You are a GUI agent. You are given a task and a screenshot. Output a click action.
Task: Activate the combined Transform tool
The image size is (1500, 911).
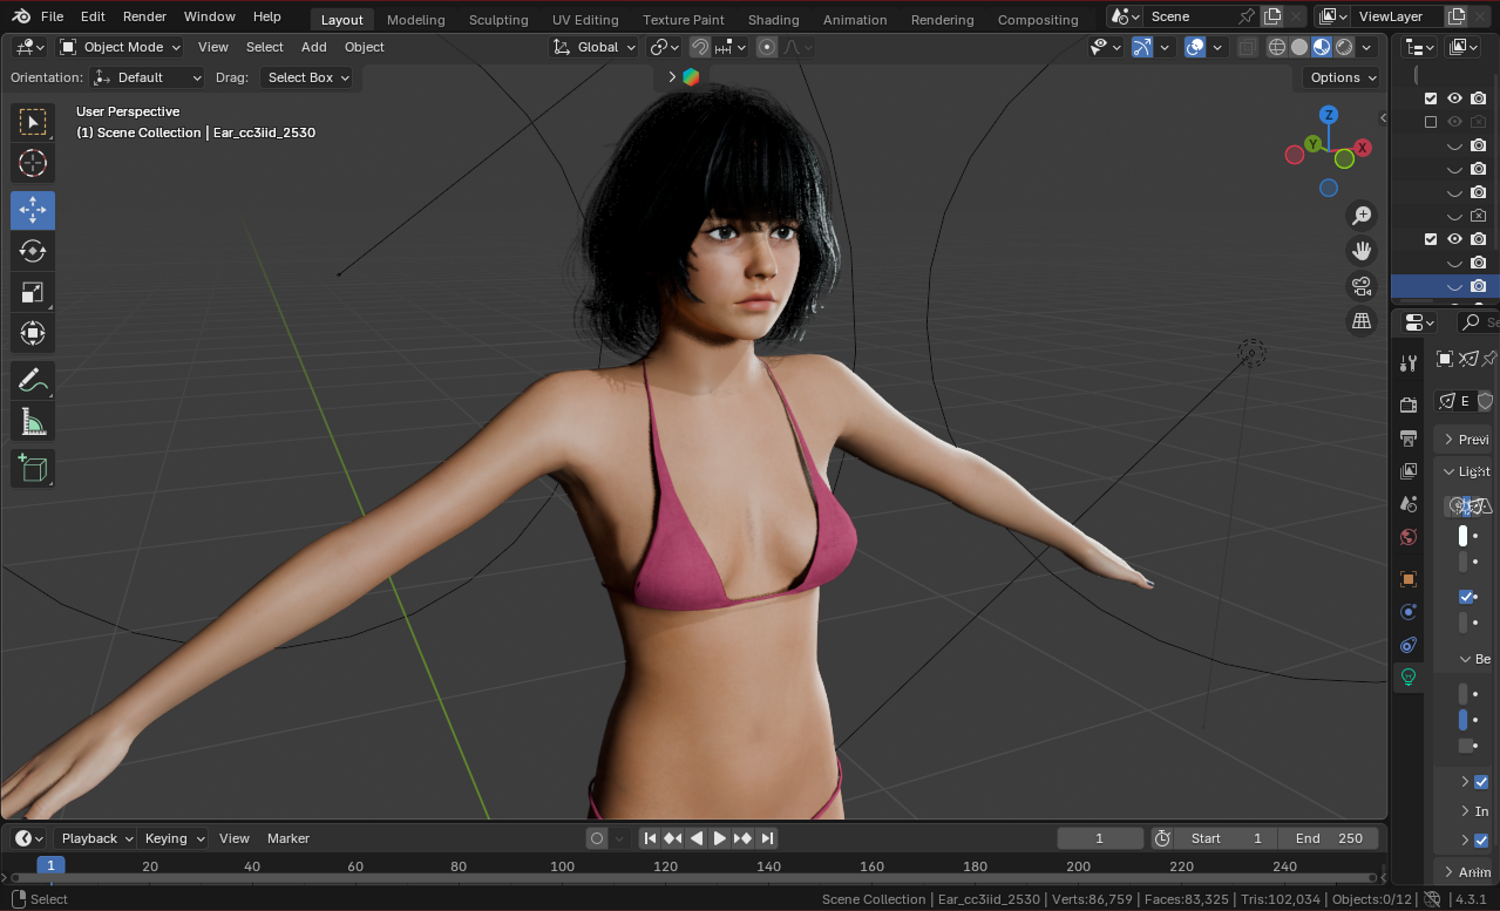tap(33, 333)
